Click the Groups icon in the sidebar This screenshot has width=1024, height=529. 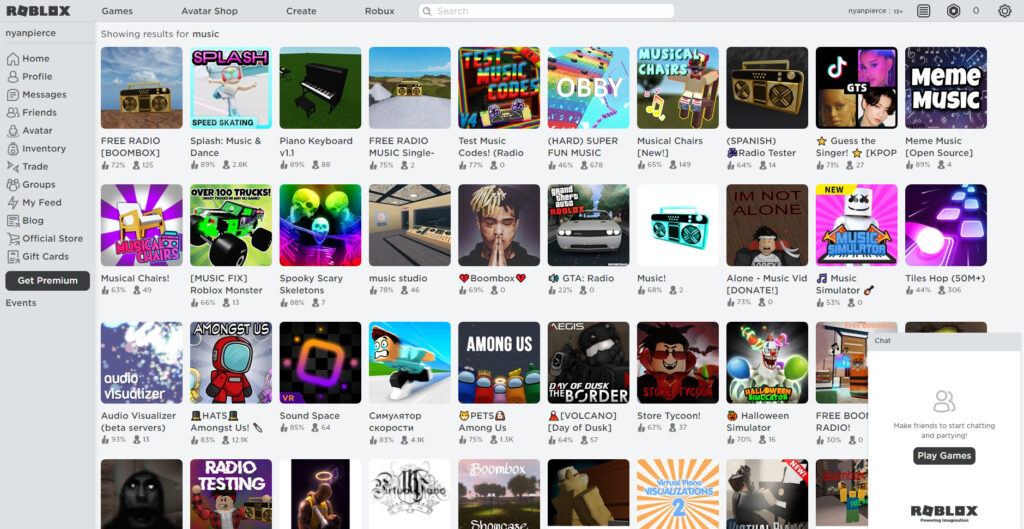tap(12, 185)
